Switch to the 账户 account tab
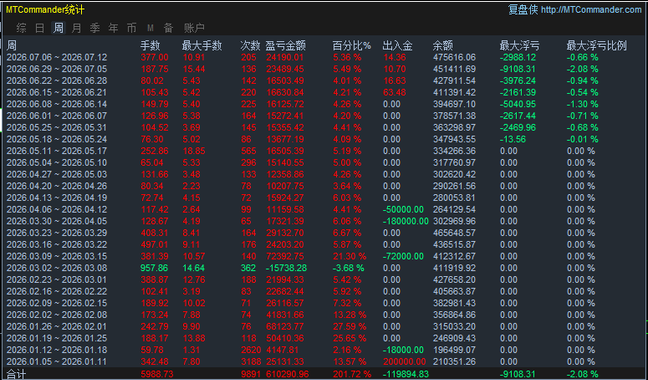The width and height of the screenshot is (648, 380). click(194, 28)
